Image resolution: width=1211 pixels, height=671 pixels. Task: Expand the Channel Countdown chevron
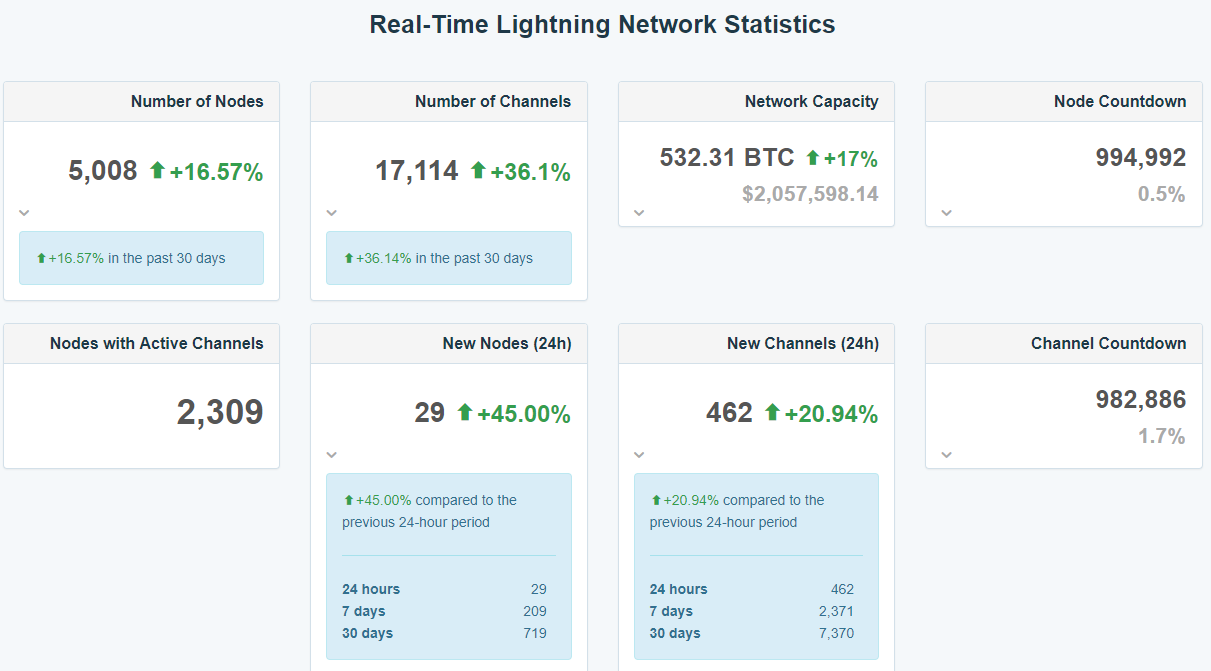click(x=945, y=454)
